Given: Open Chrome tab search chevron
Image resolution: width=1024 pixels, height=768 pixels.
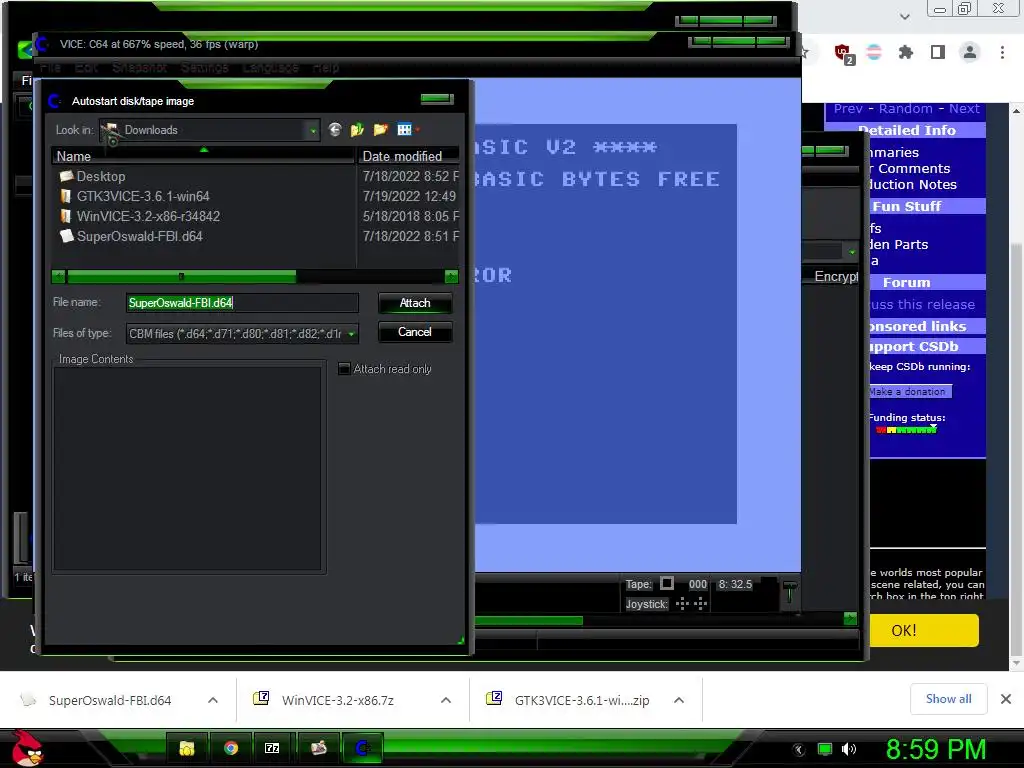Looking at the screenshot, I should [904, 16].
